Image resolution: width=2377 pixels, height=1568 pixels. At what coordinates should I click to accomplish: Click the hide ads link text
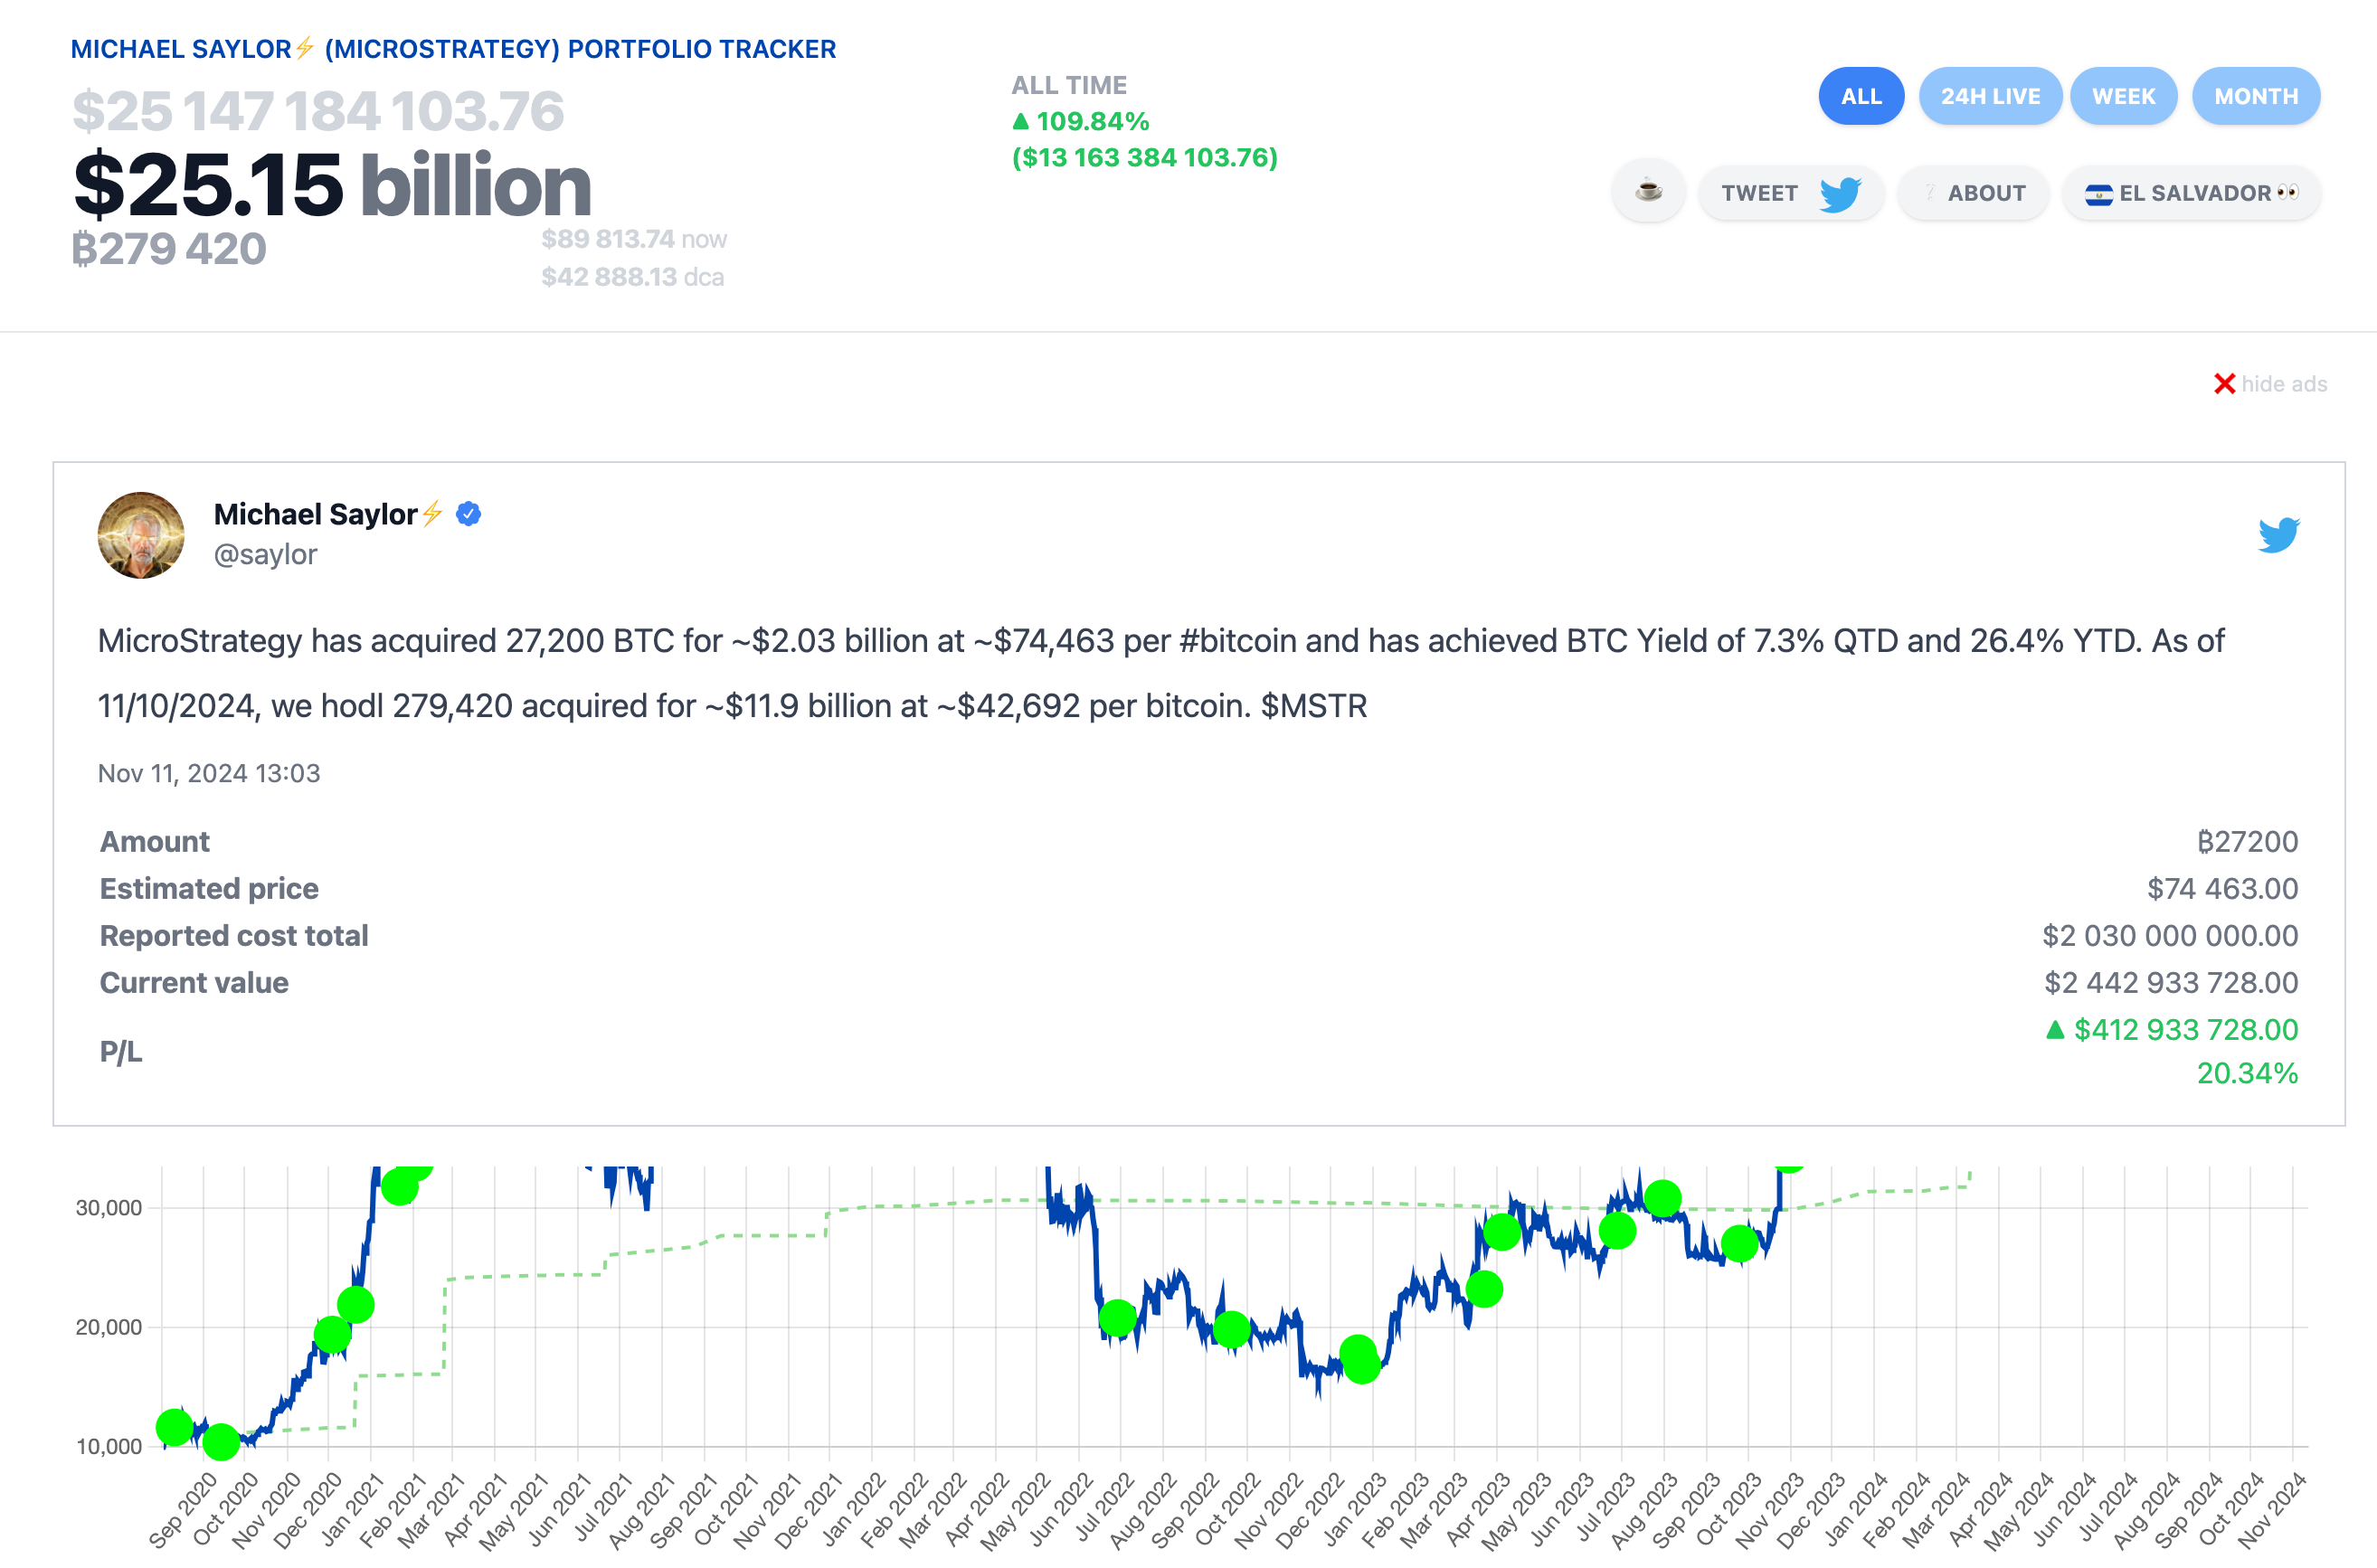[x=2284, y=384]
